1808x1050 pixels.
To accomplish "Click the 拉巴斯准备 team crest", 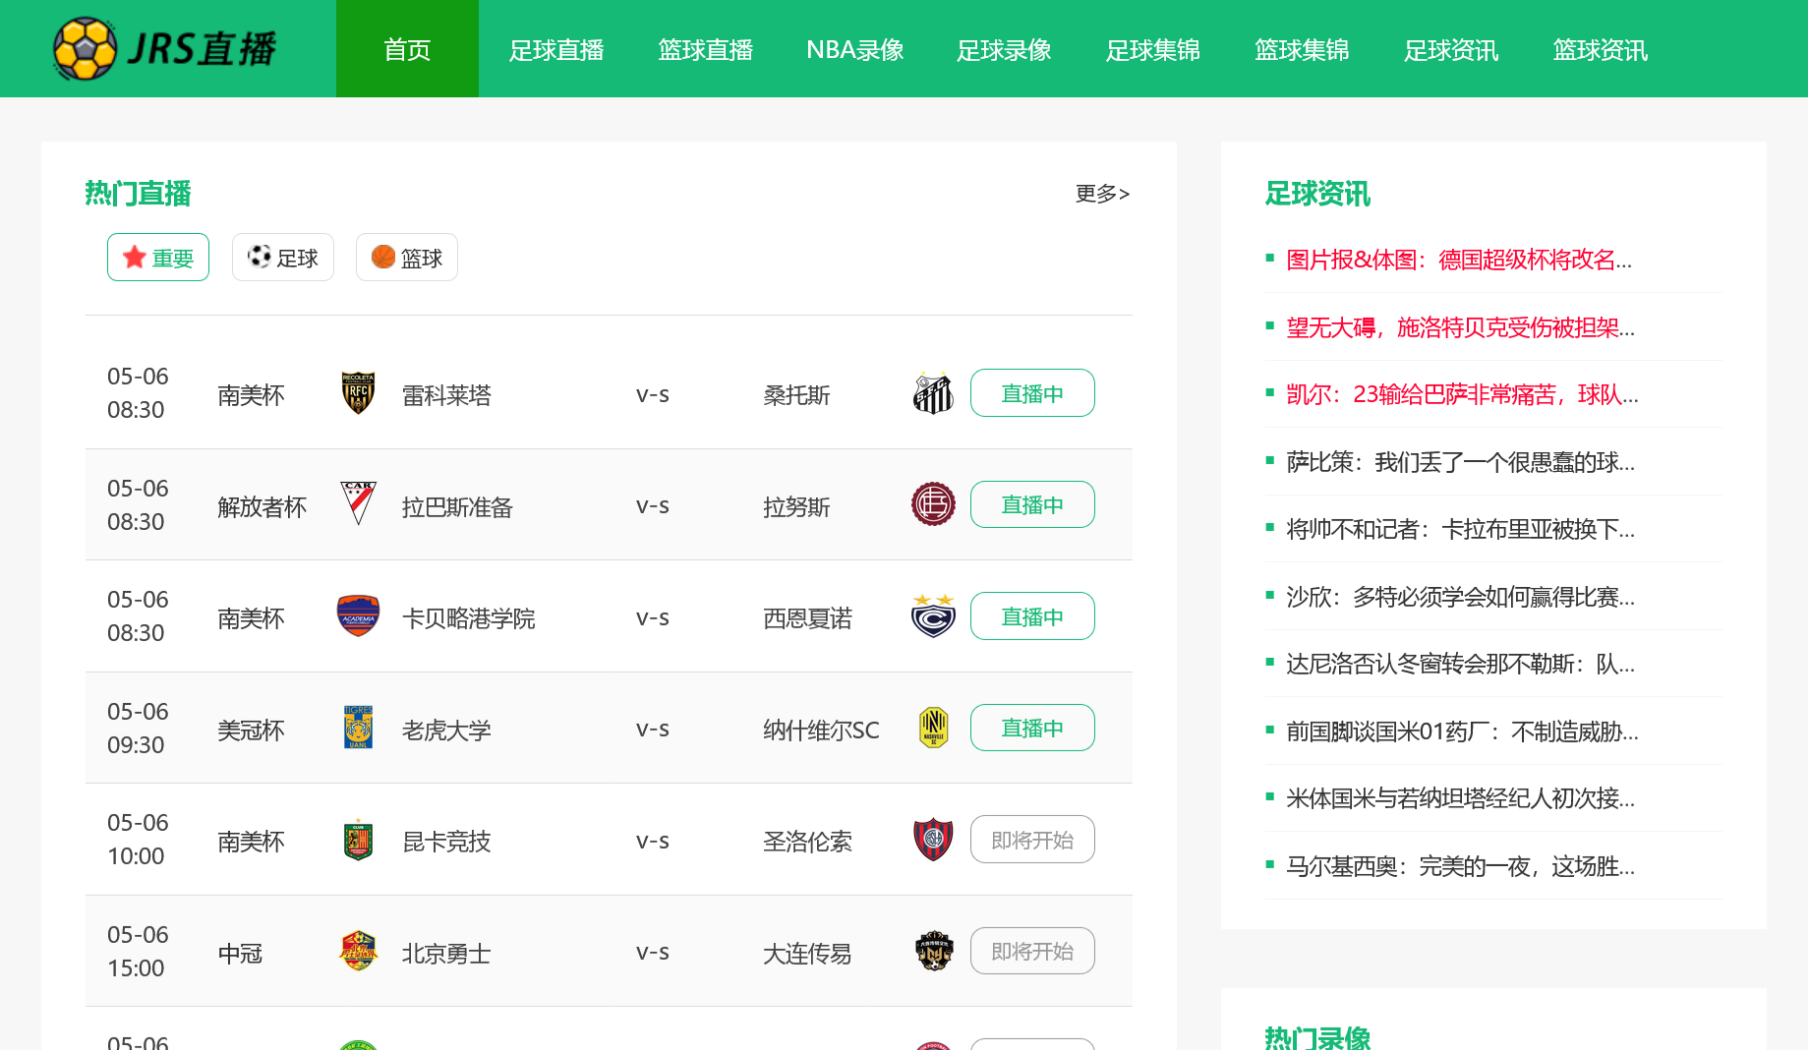I will (358, 504).
